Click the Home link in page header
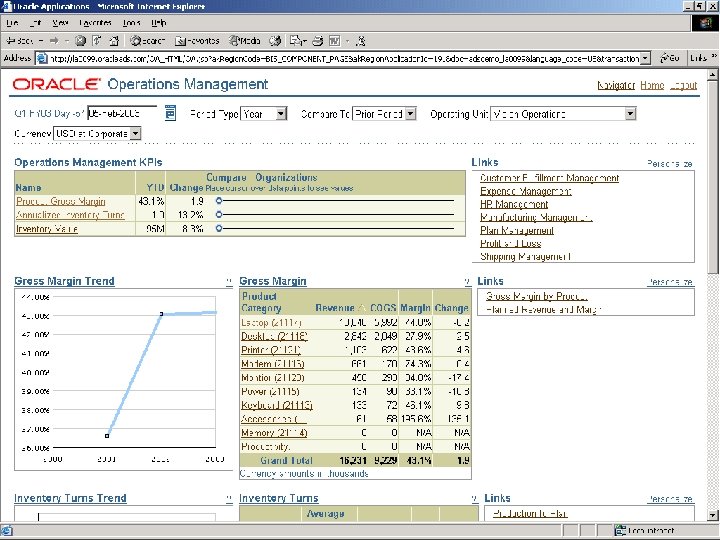720x540 pixels. [x=652, y=85]
